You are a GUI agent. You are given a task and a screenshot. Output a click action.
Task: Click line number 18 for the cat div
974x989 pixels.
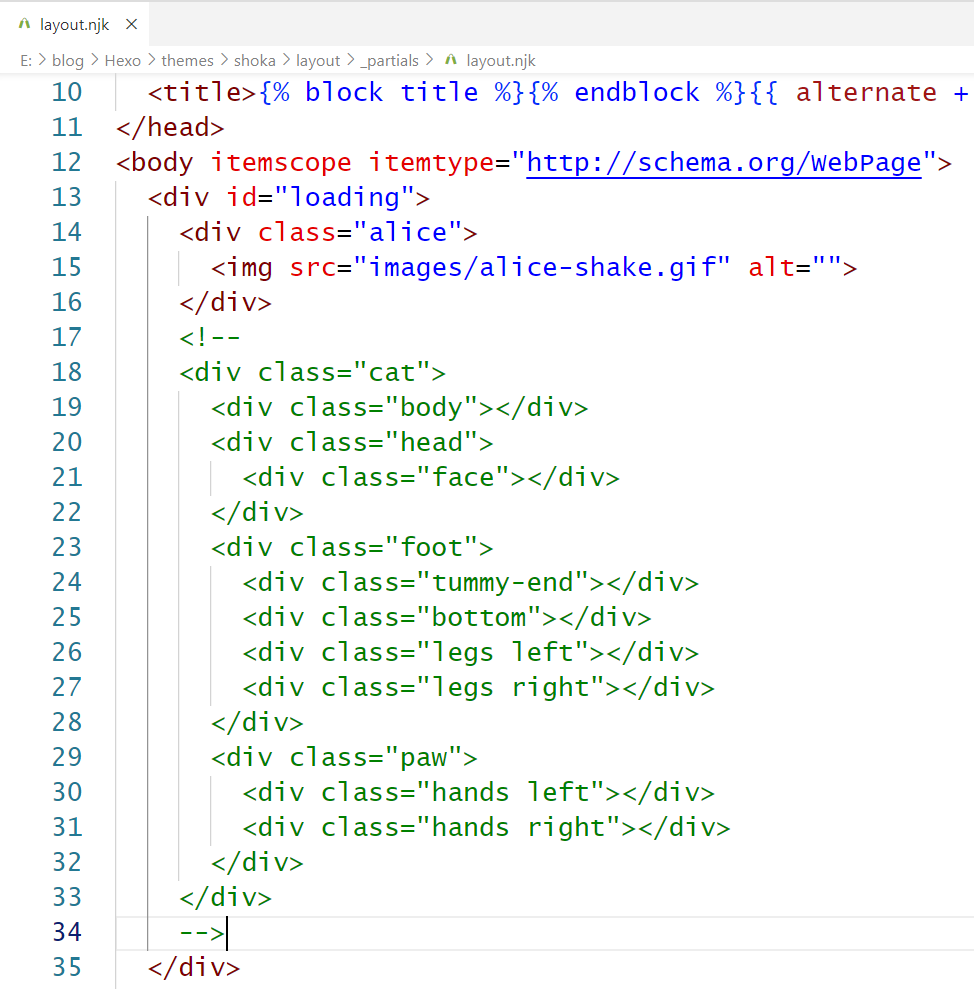[x=66, y=372]
